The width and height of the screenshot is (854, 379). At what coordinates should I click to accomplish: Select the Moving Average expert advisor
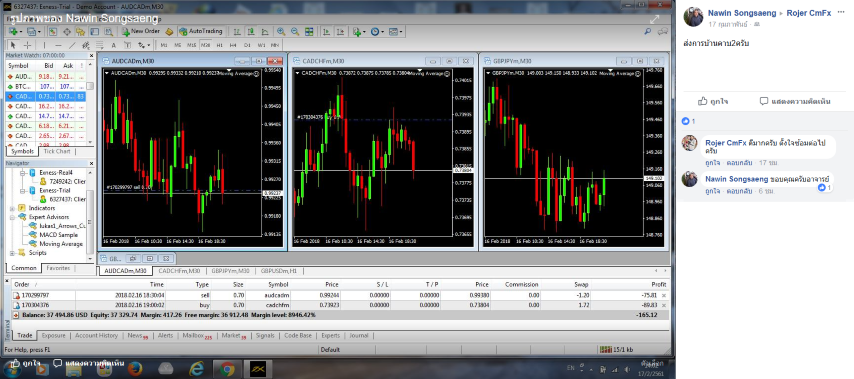[x=61, y=244]
